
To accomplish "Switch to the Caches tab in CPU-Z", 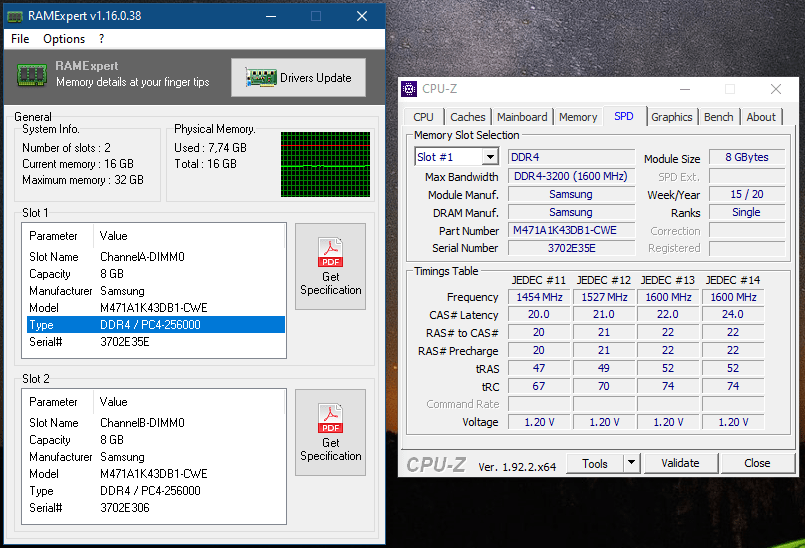I will [x=467, y=117].
